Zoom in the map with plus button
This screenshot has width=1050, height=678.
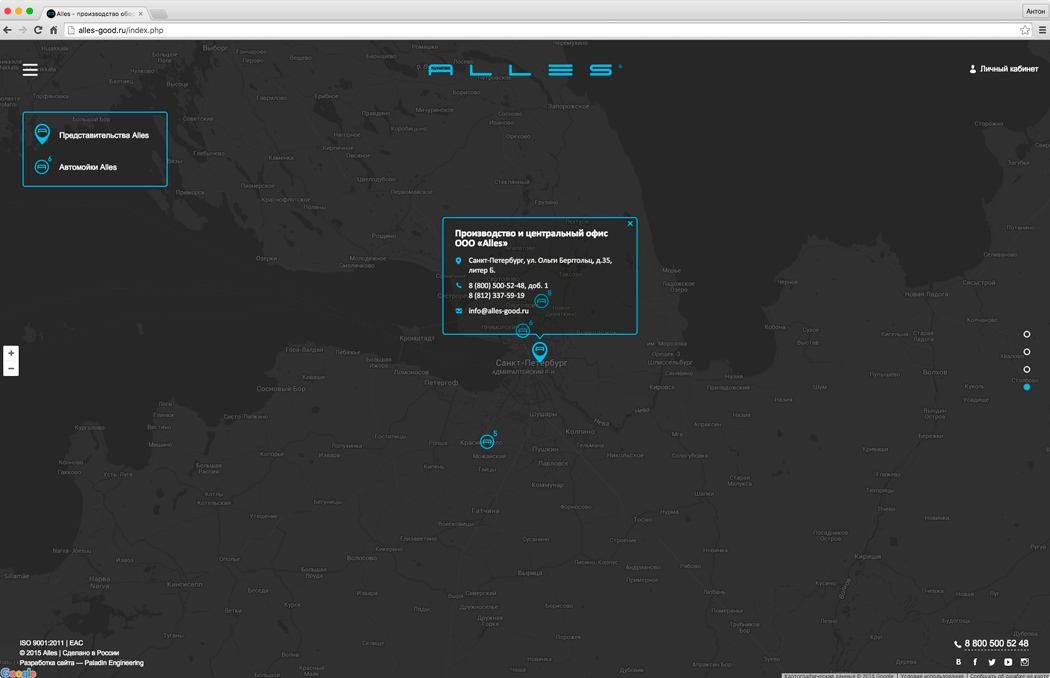tap(11, 353)
